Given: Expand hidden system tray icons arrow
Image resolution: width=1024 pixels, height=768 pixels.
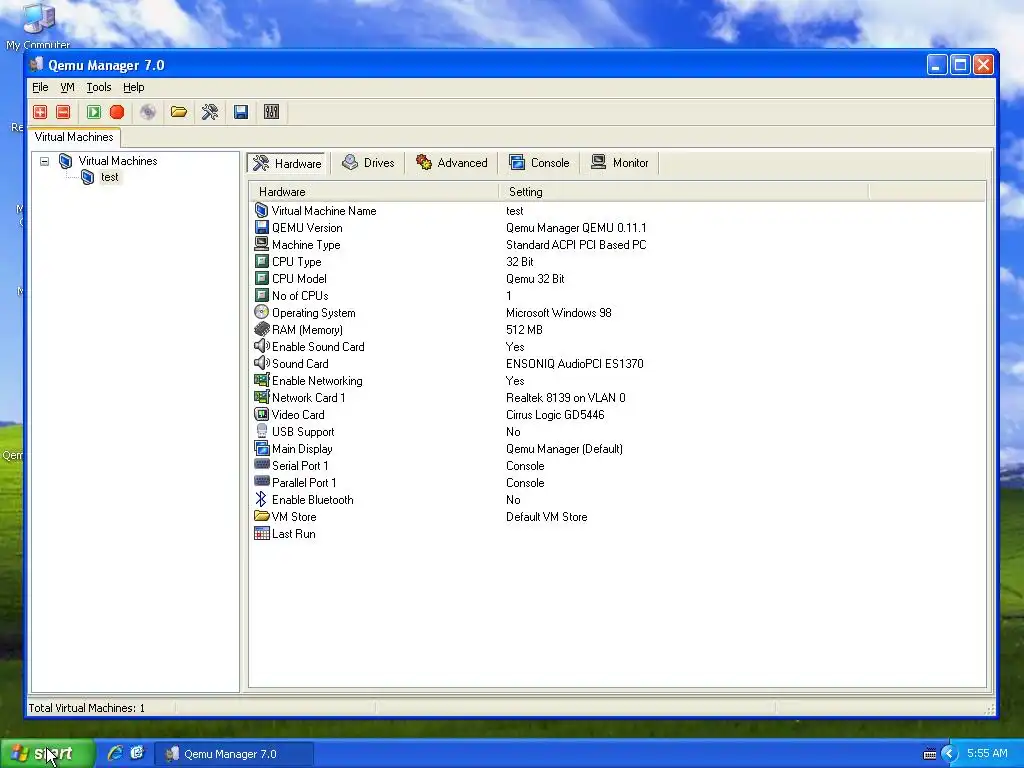Looking at the screenshot, I should coord(949,754).
